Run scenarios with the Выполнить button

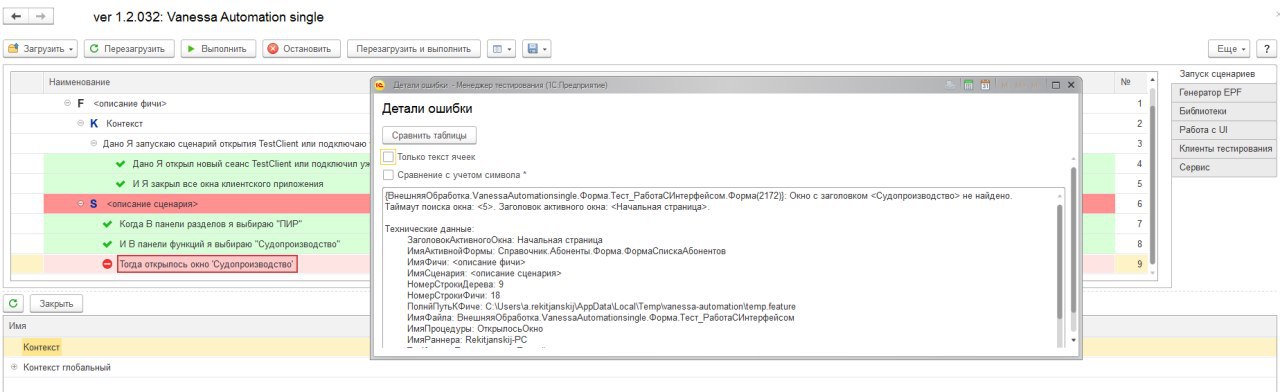(x=218, y=48)
